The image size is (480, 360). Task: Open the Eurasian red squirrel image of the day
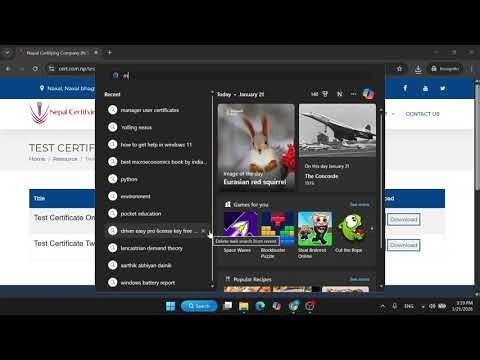256,147
